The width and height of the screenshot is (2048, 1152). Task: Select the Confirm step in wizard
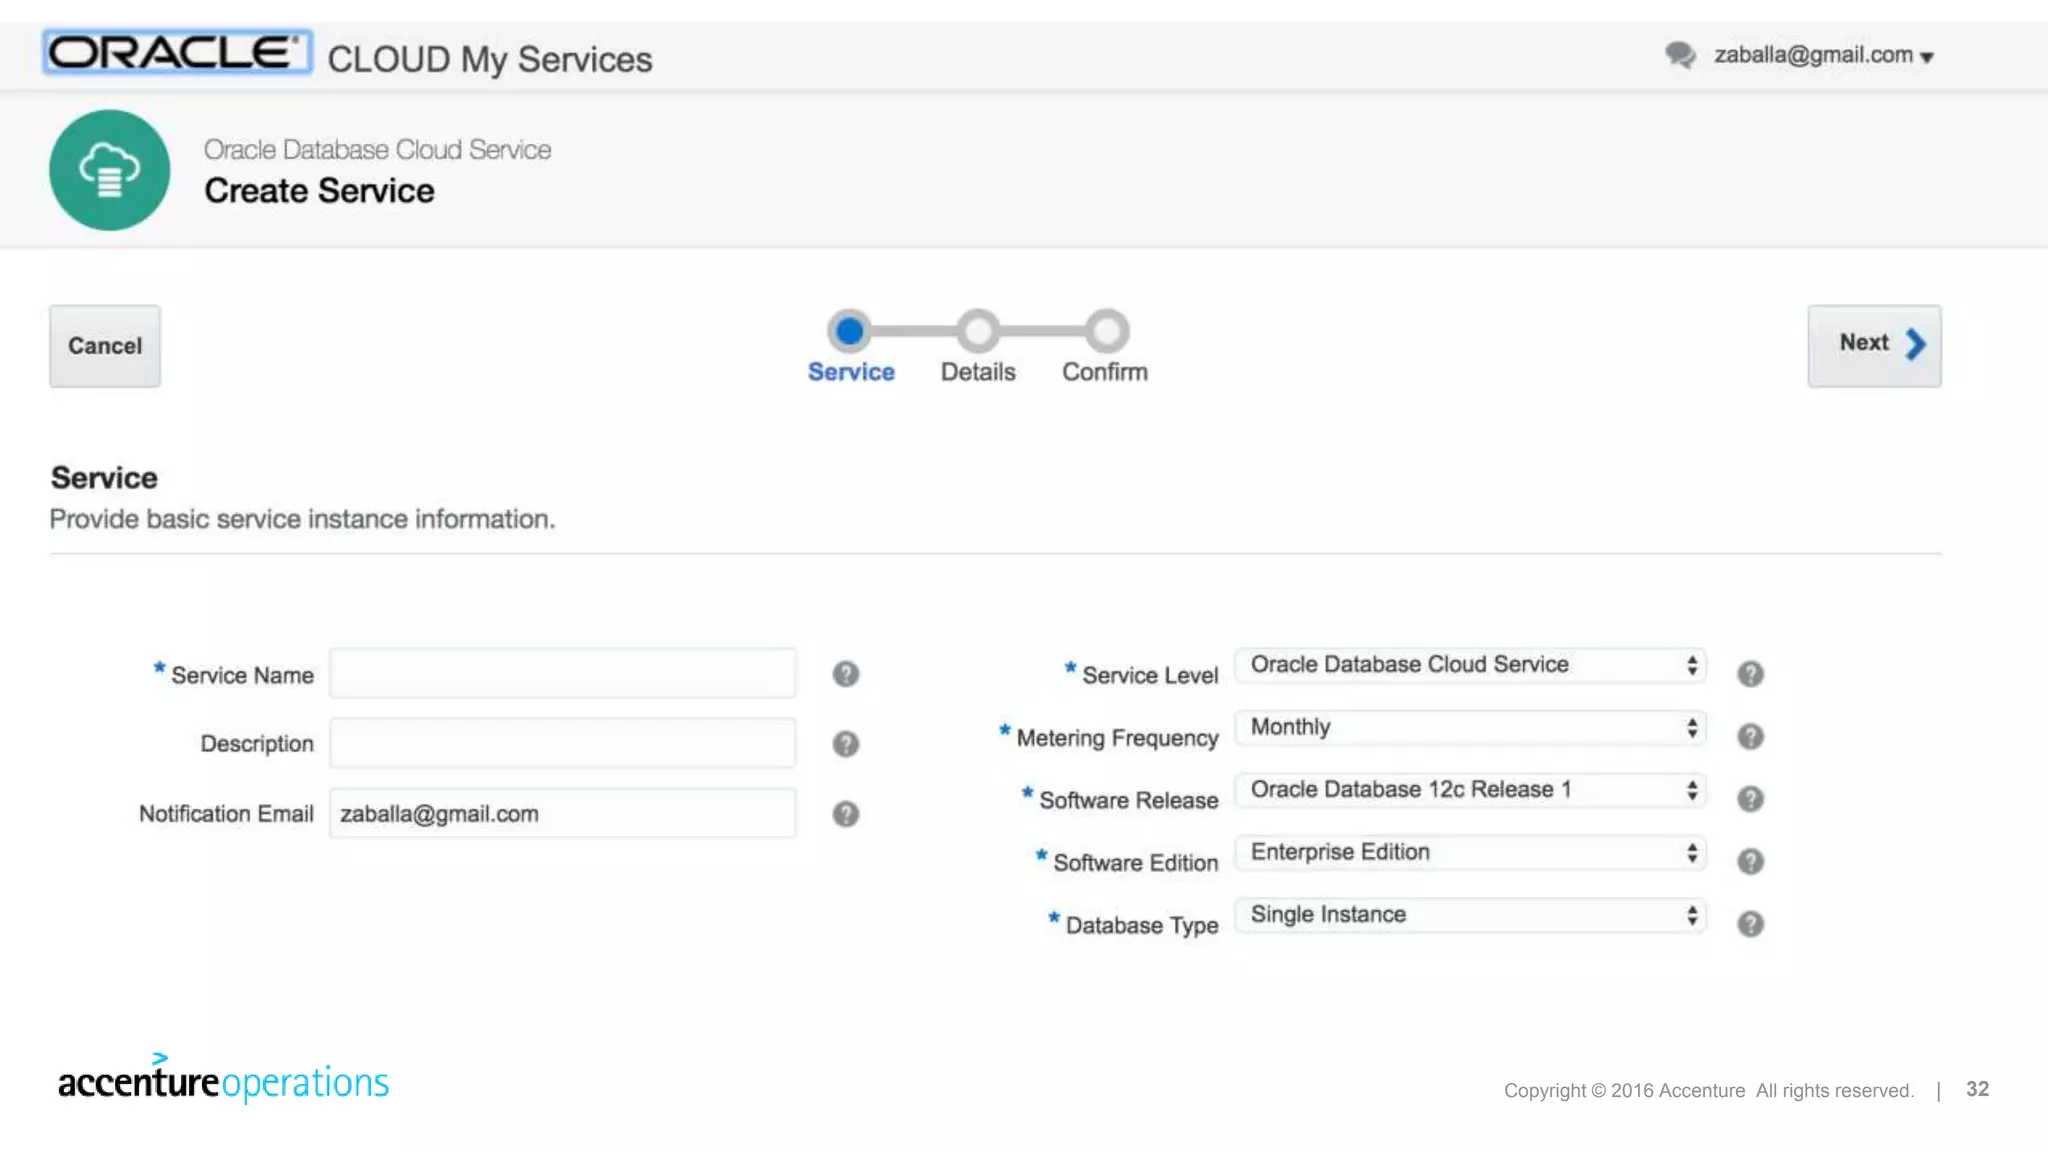[x=1106, y=332]
